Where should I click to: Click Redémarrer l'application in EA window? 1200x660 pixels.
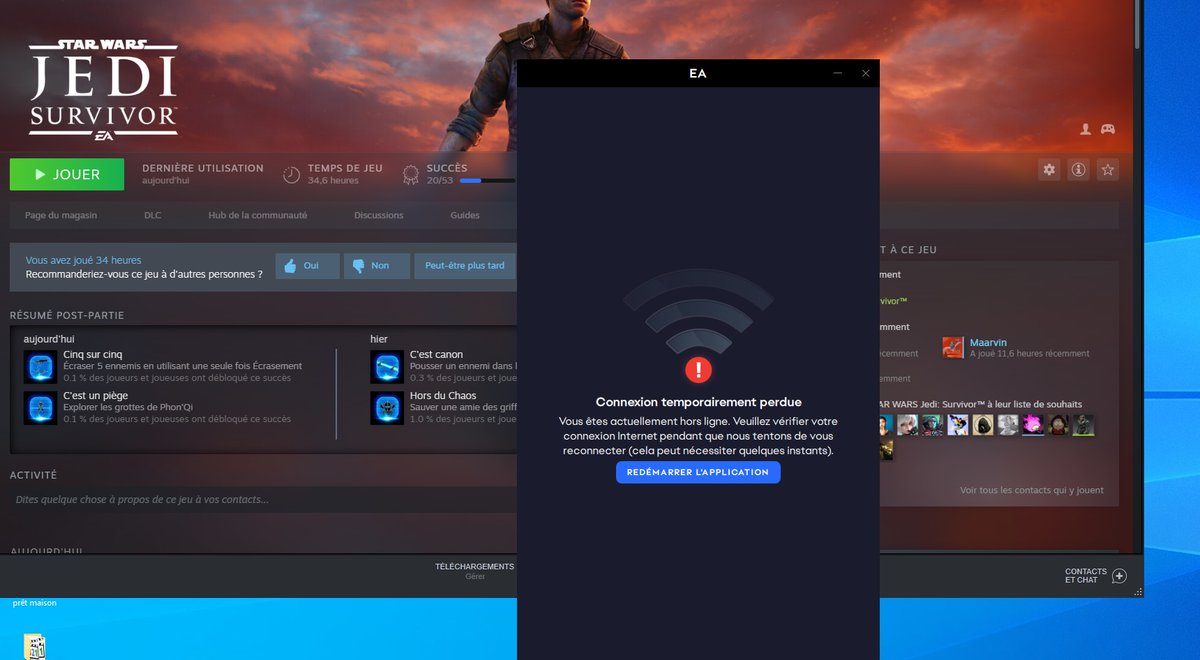tap(698, 472)
